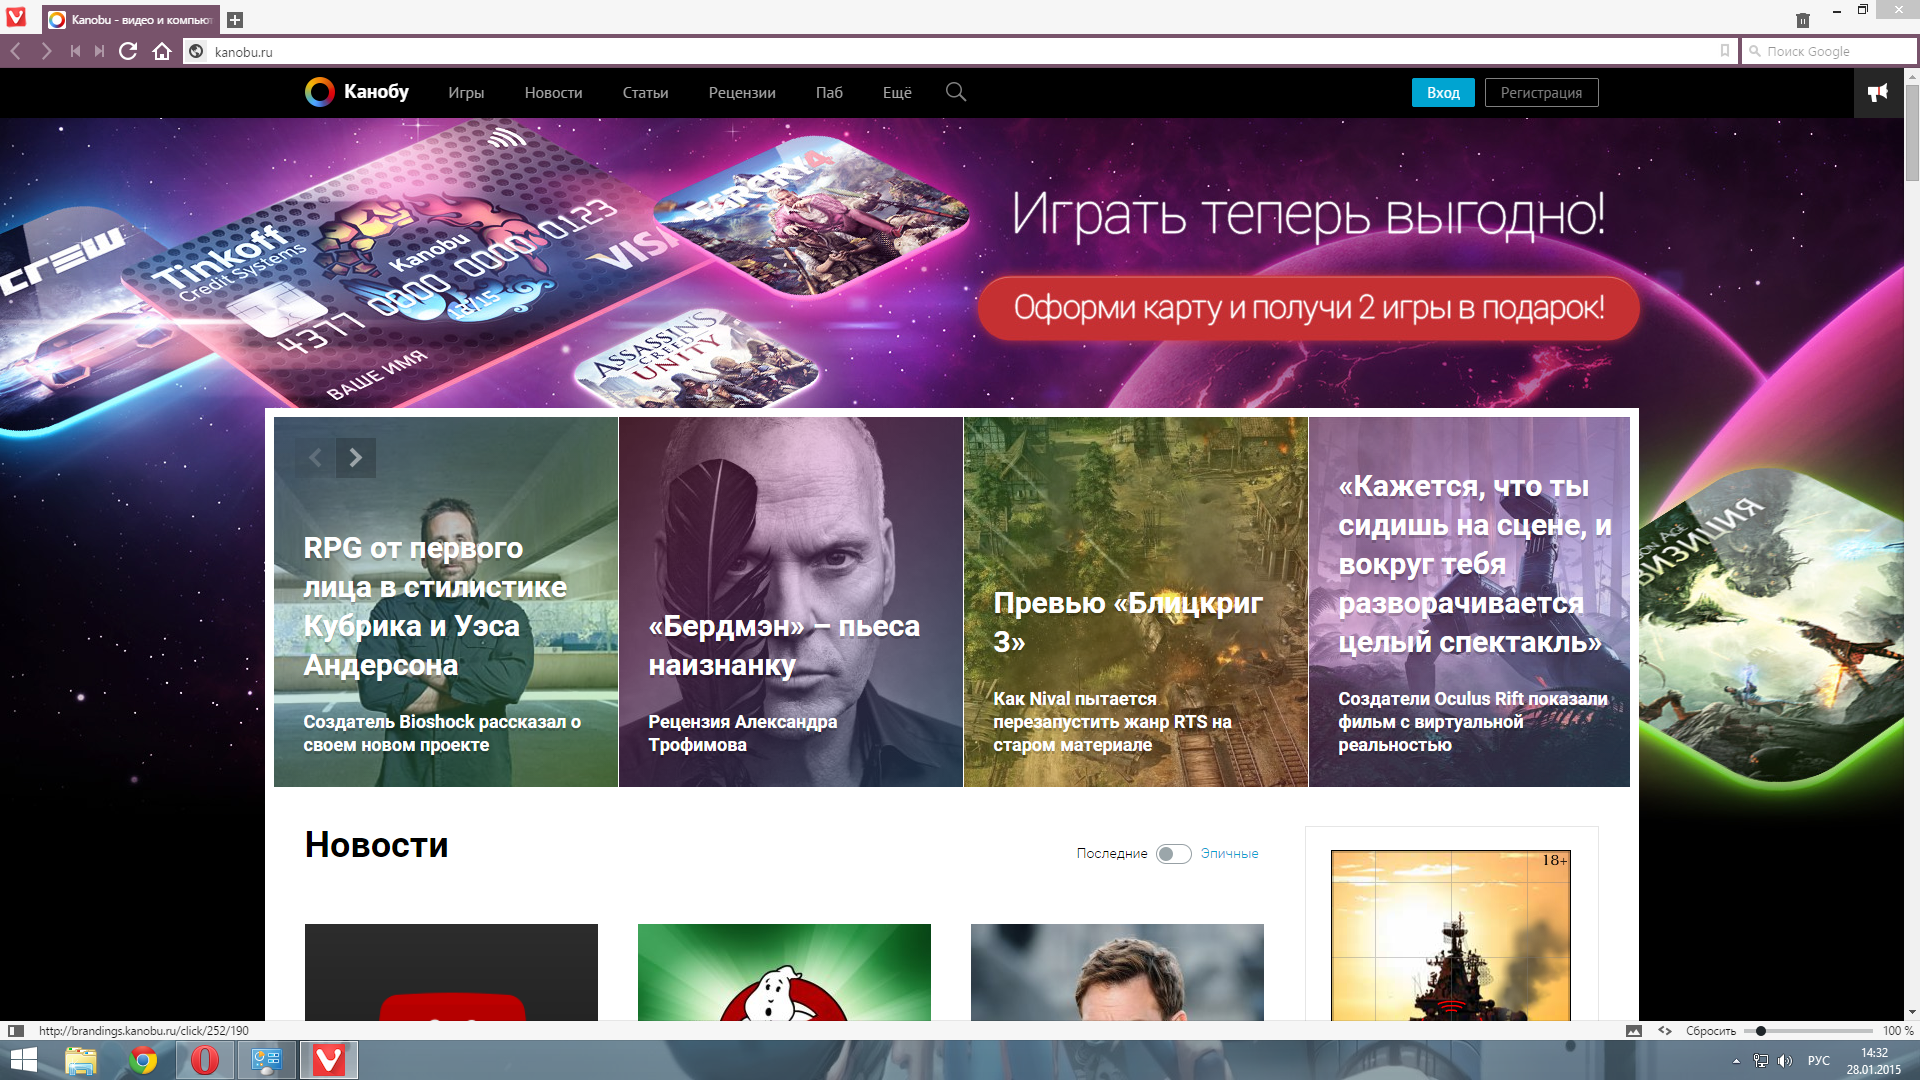Open Рецензии menu item
Viewport: 1920px width, 1080px height.
pos(742,92)
